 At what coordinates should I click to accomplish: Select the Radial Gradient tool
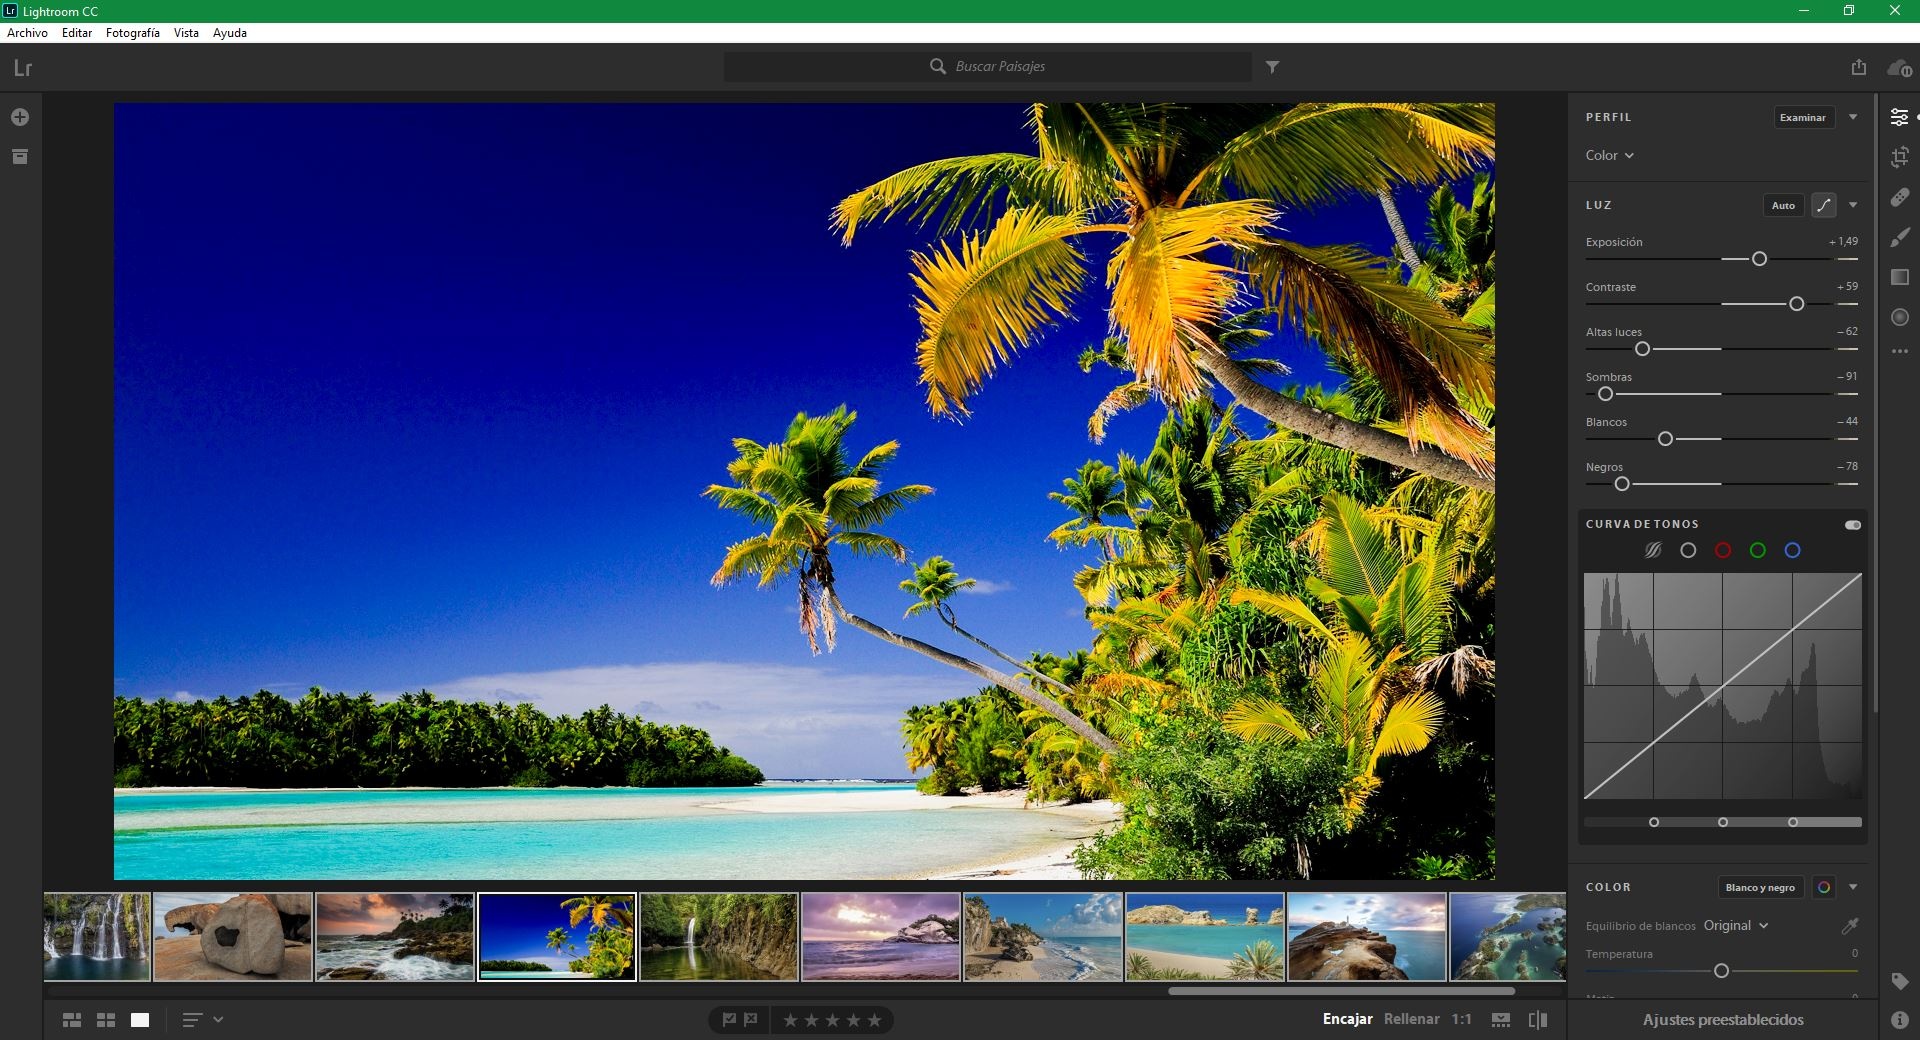point(1900,317)
